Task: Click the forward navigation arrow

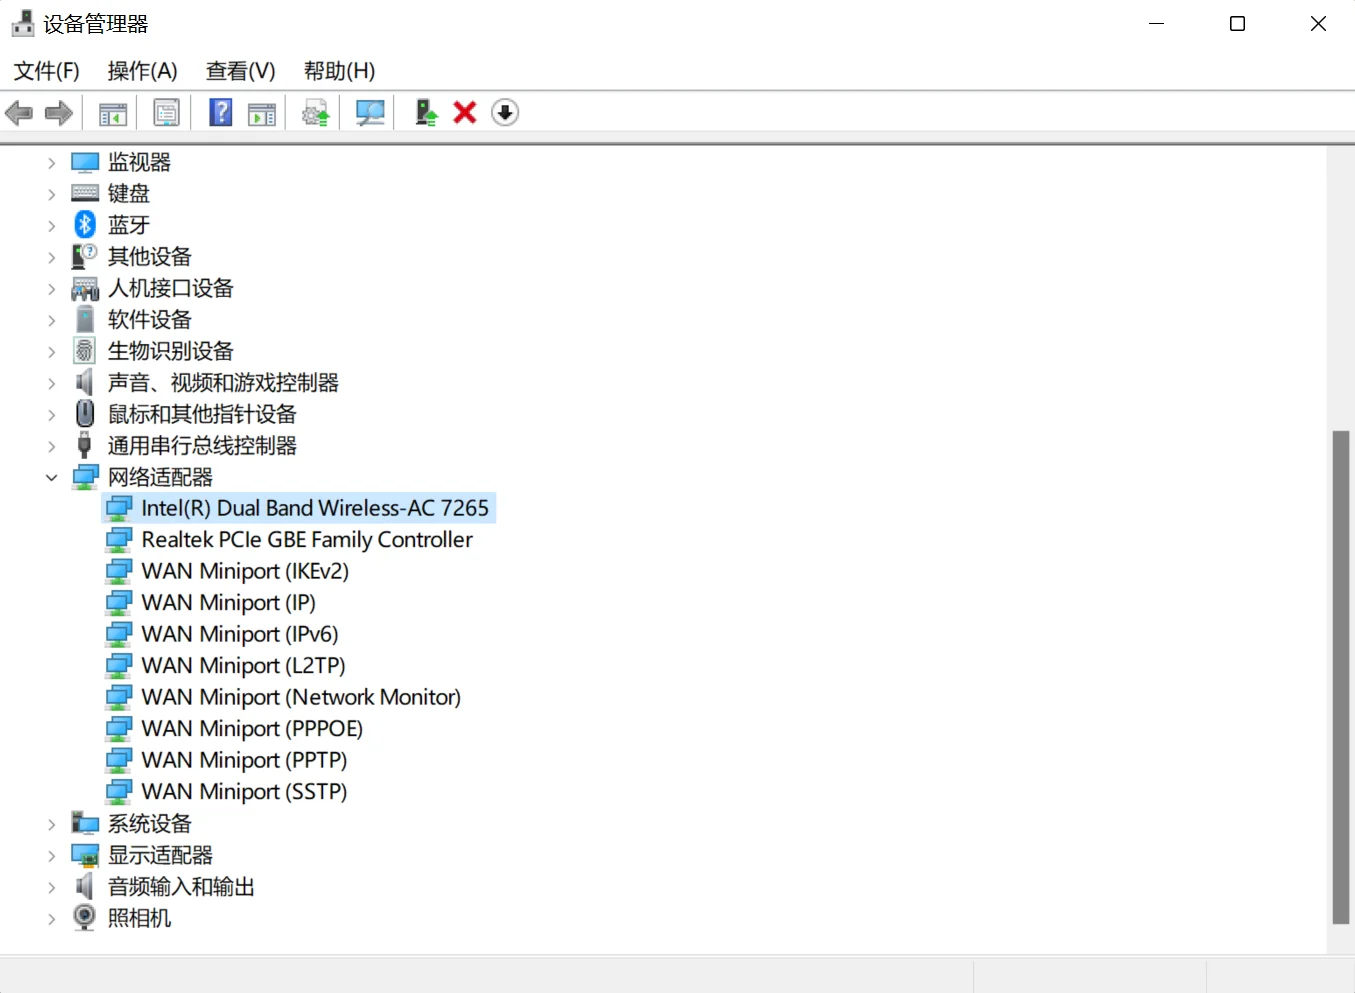Action: 58,112
